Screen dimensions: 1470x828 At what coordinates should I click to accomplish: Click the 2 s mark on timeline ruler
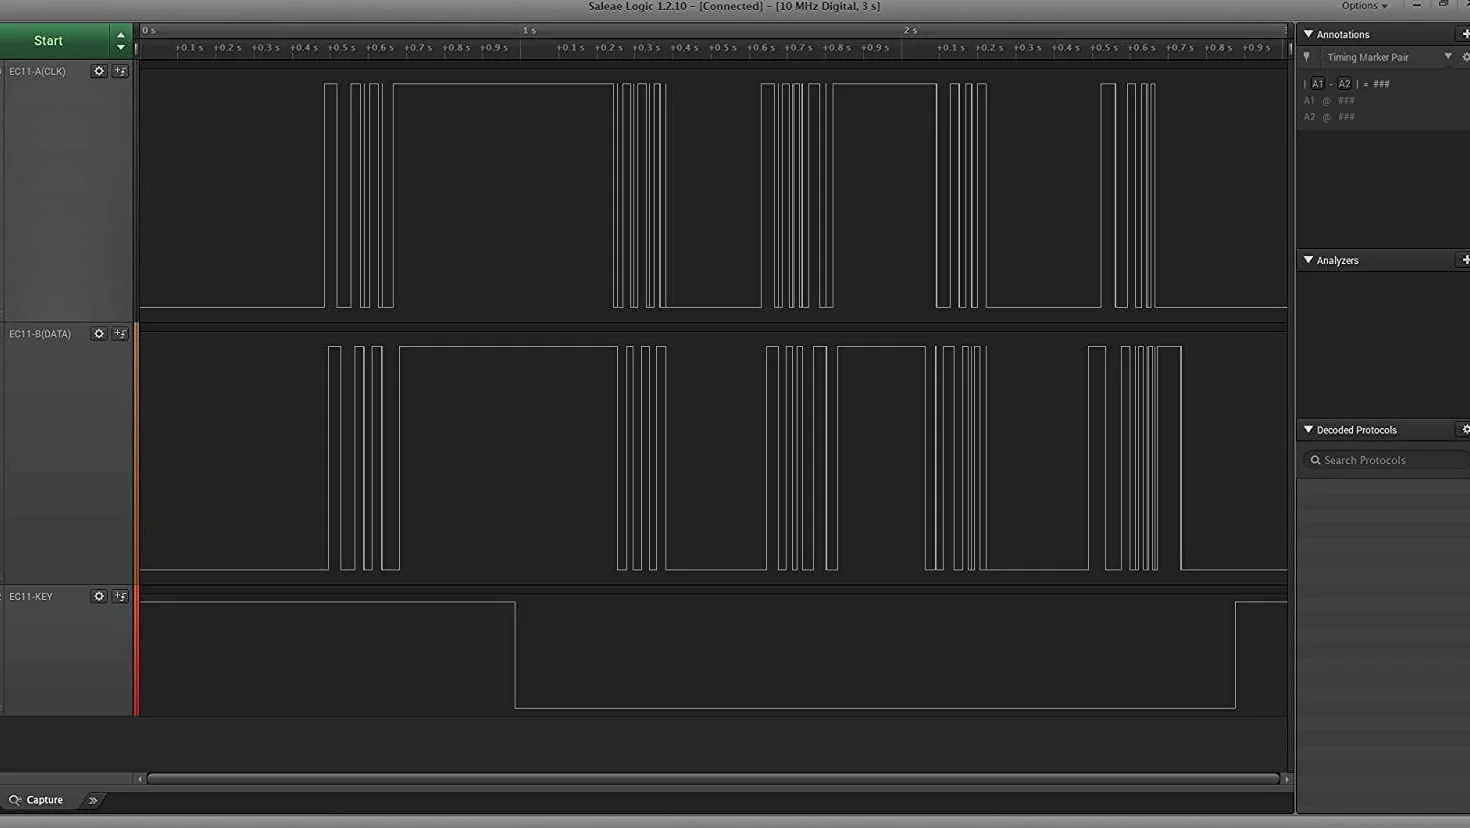click(910, 31)
